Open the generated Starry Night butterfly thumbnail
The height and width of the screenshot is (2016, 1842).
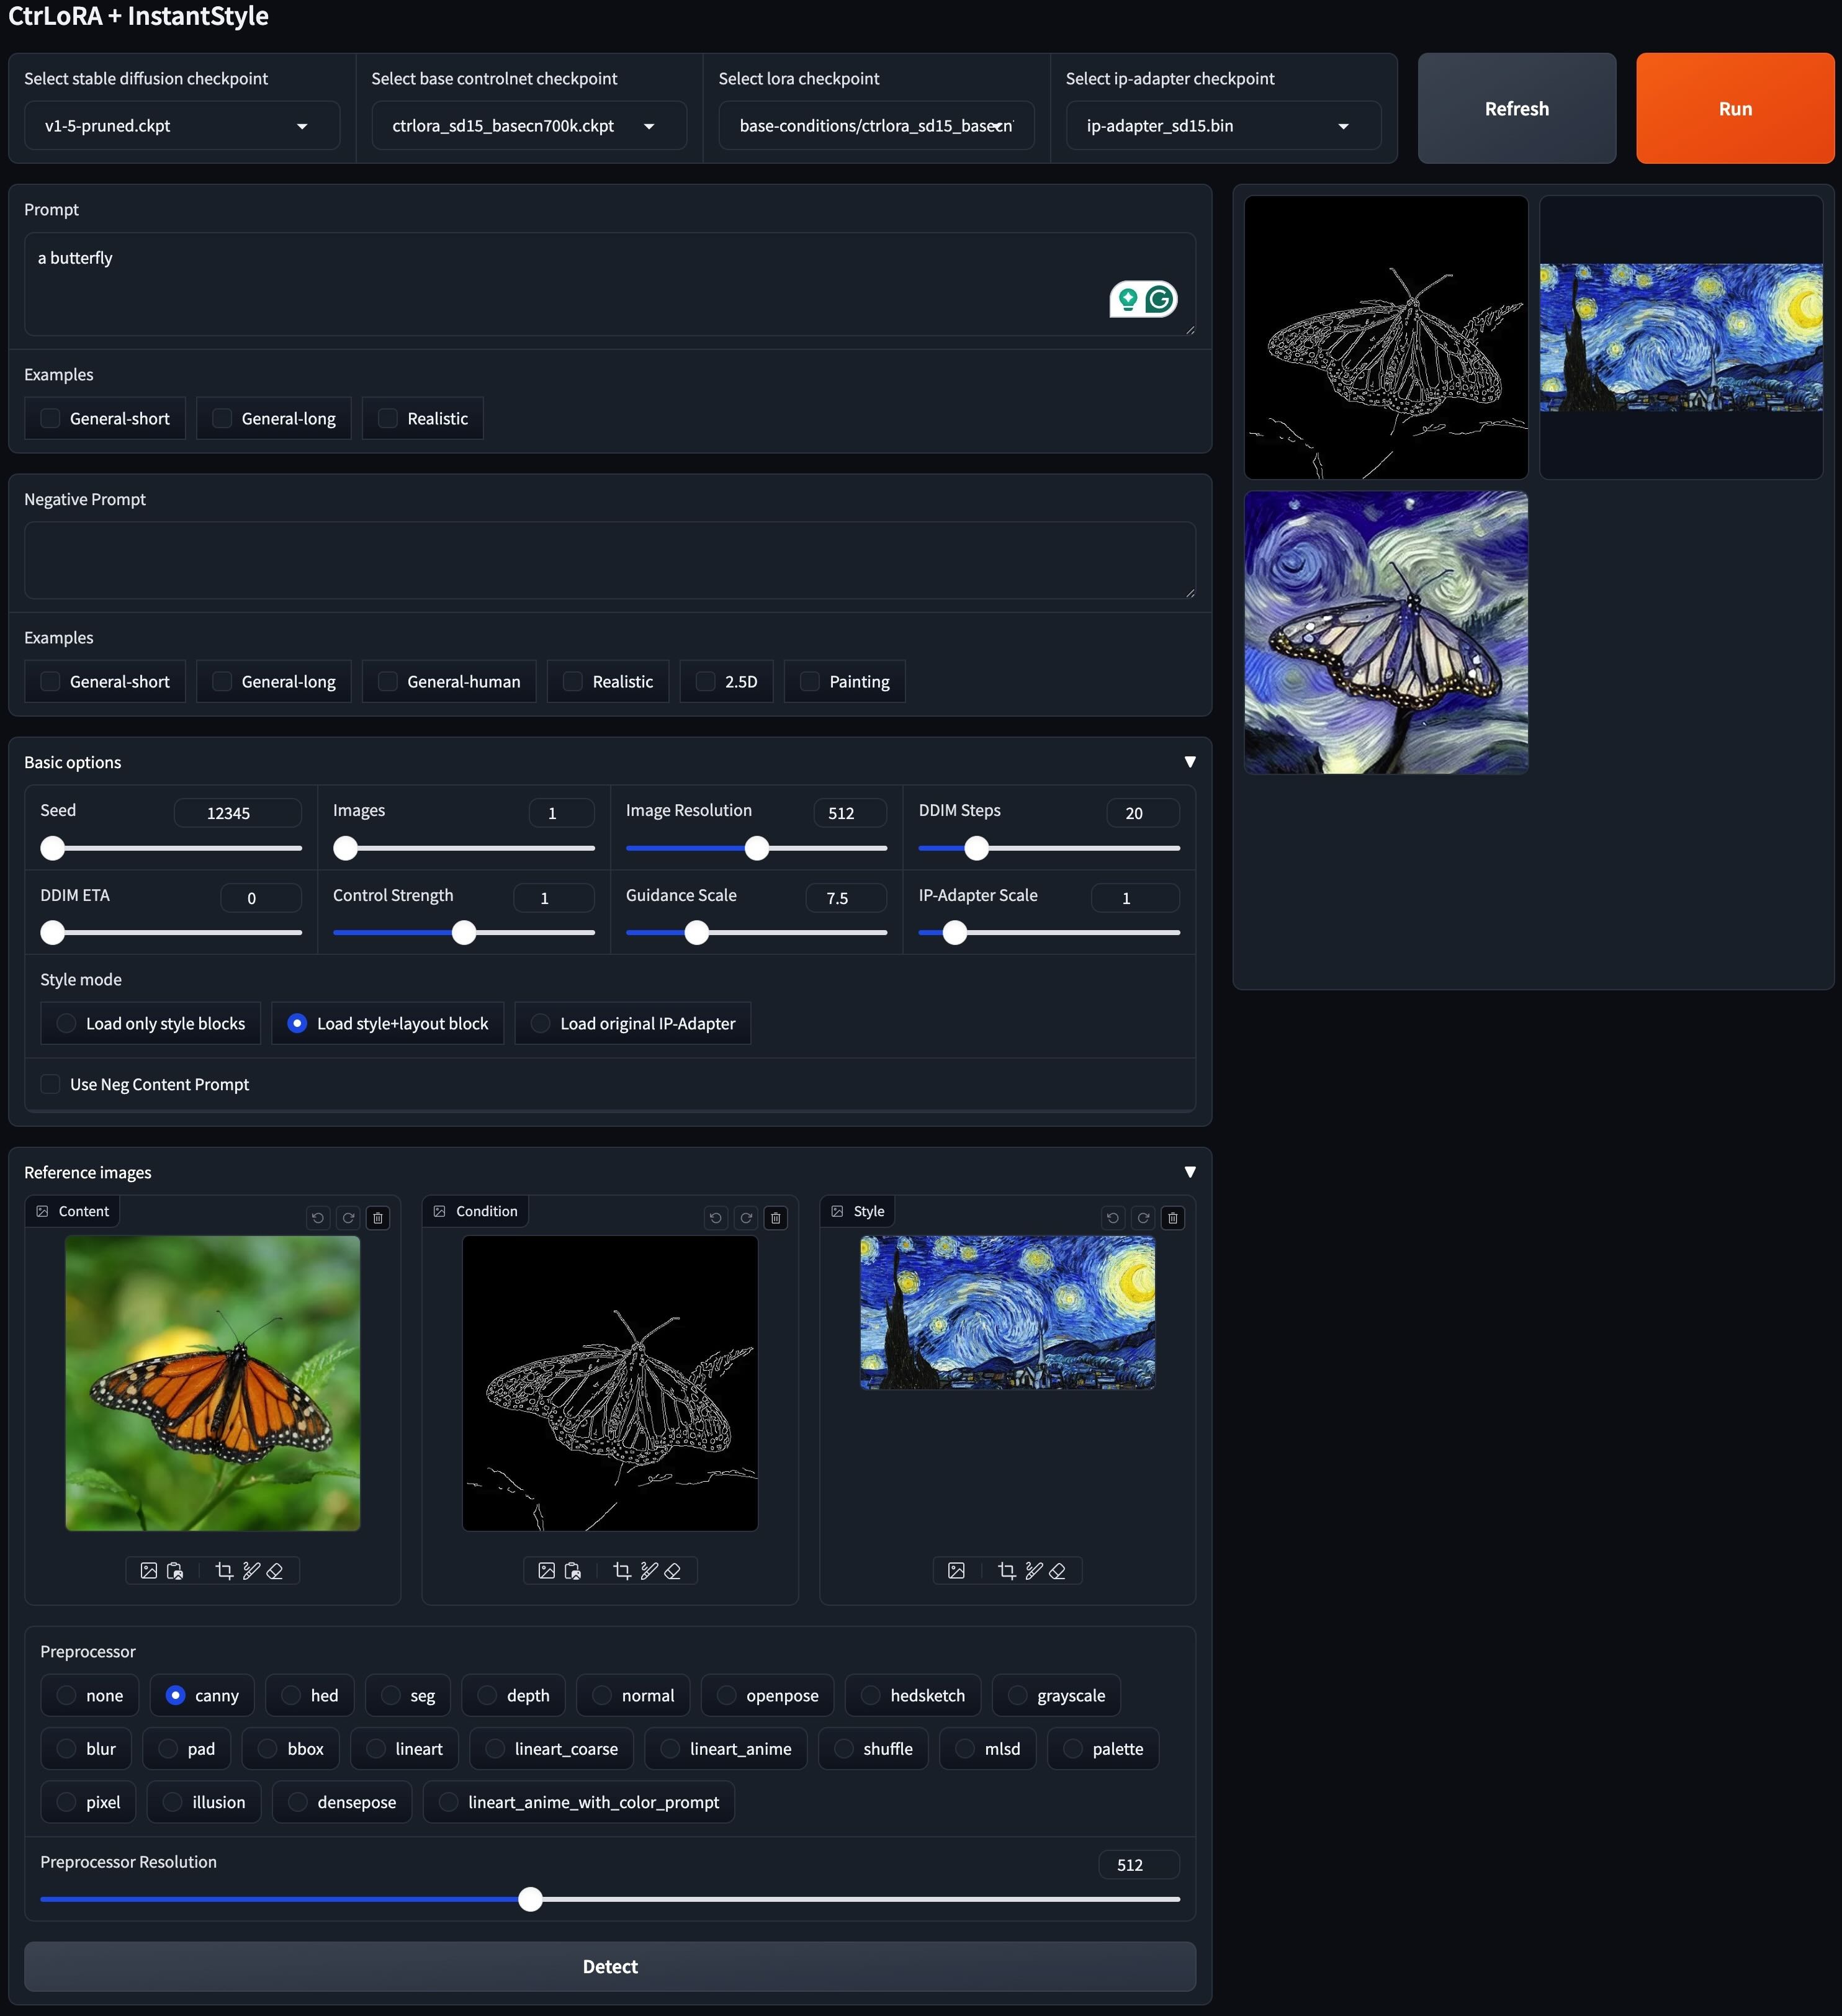coord(1386,632)
